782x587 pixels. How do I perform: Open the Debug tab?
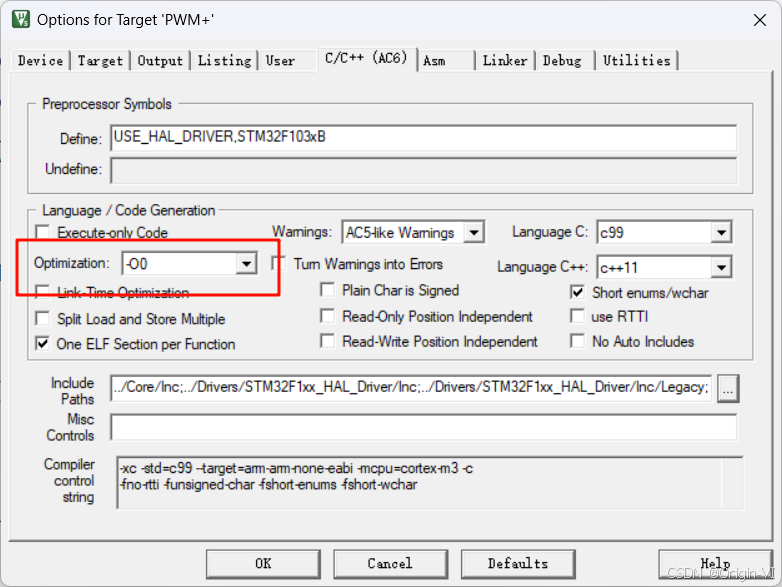coord(562,61)
